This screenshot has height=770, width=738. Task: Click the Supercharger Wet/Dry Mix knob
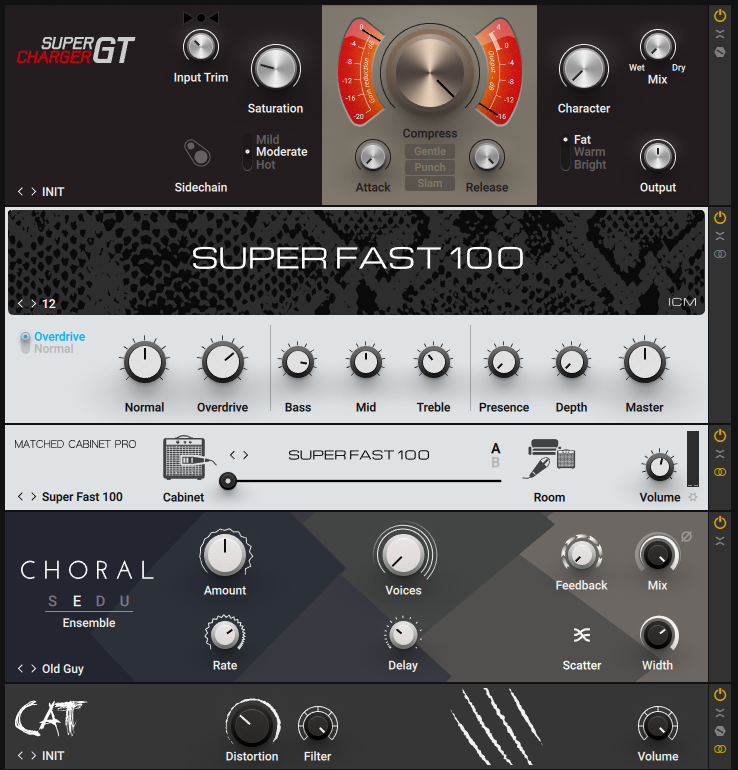[x=657, y=47]
